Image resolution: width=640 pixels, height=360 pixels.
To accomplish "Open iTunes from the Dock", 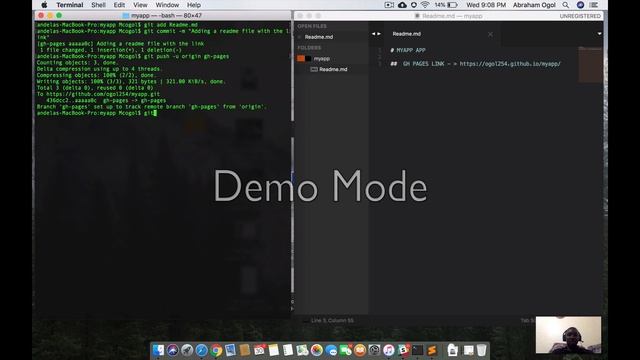I will 389,350.
